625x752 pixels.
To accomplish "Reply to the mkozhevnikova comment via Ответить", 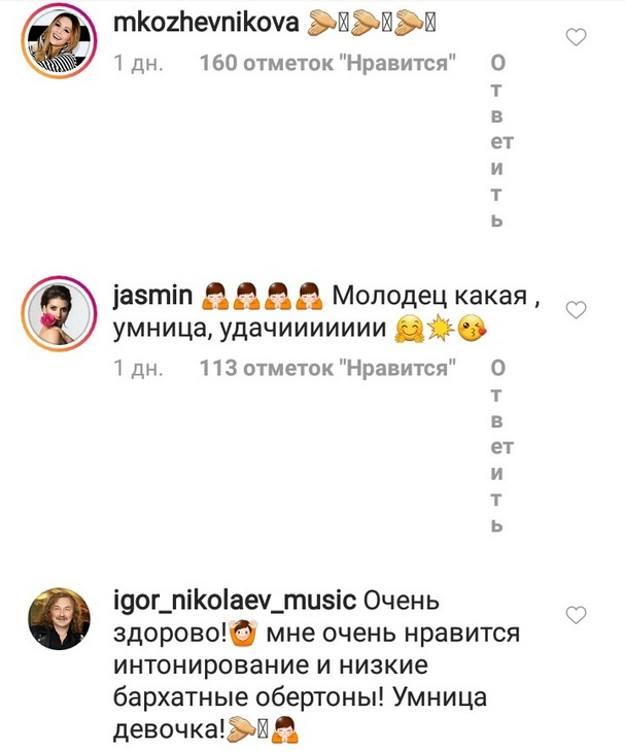I will (x=500, y=141).
